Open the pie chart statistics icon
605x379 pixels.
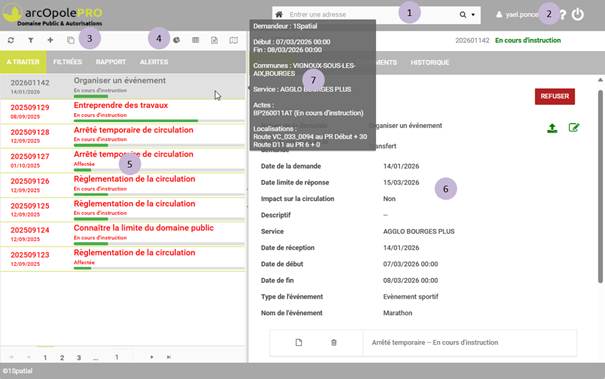176,40
